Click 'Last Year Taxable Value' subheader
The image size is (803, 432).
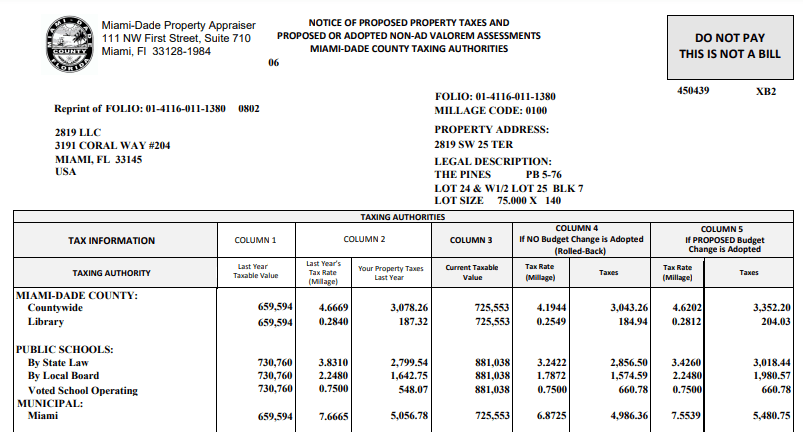coord(256,271)
